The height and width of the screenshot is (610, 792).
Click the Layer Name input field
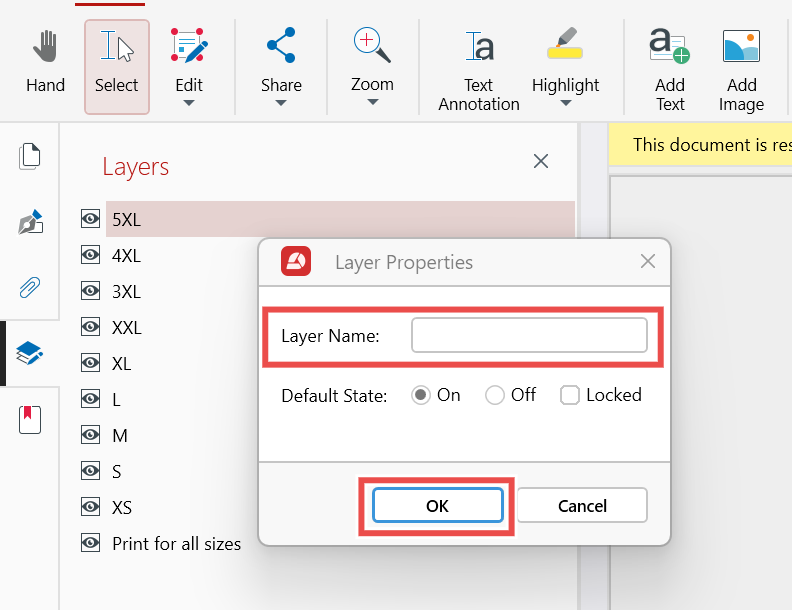[x=529, y=335]
